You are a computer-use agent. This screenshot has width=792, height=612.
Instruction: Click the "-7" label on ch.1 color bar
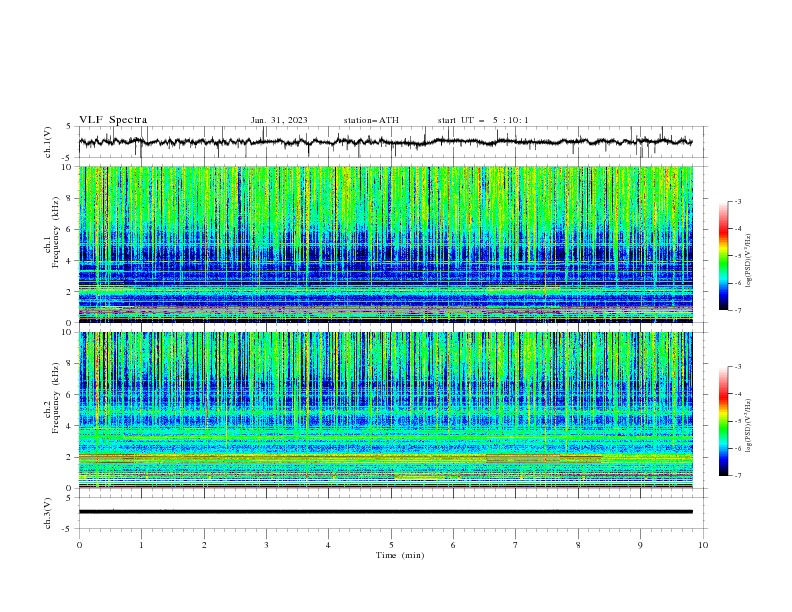(x=738, y=310)
